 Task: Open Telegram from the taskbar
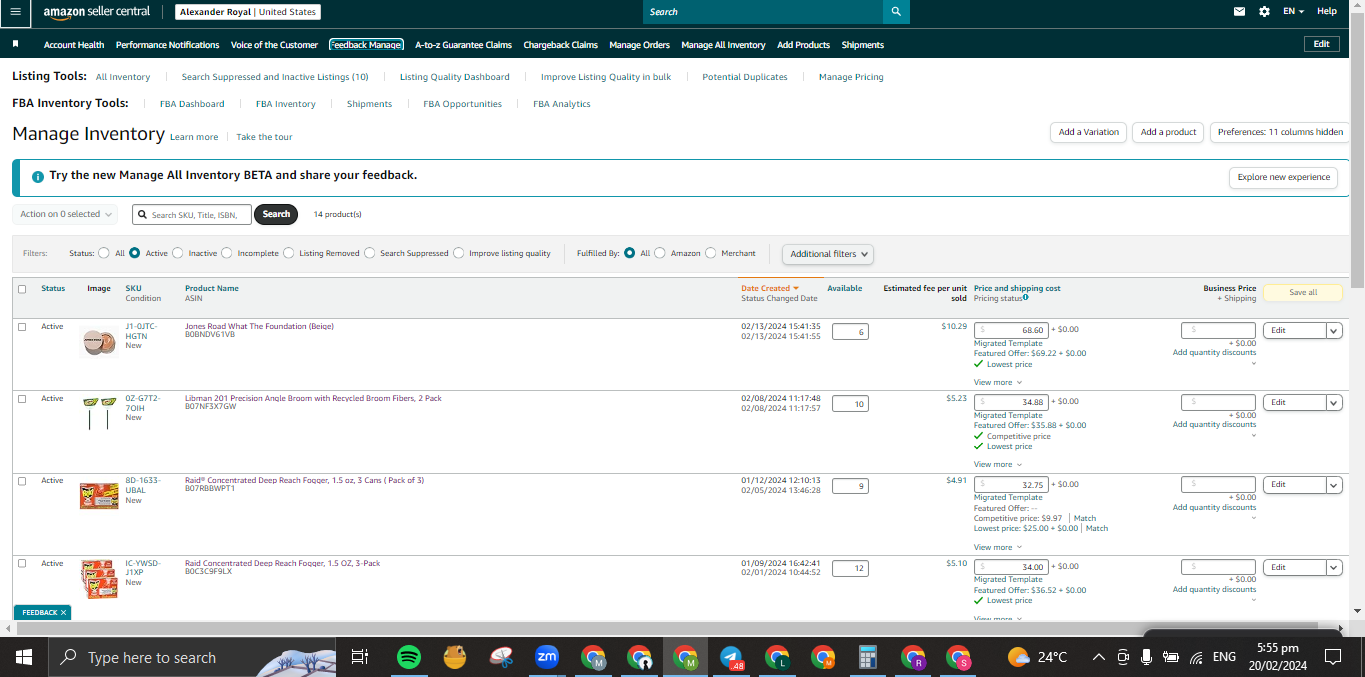tap(731, 657)
